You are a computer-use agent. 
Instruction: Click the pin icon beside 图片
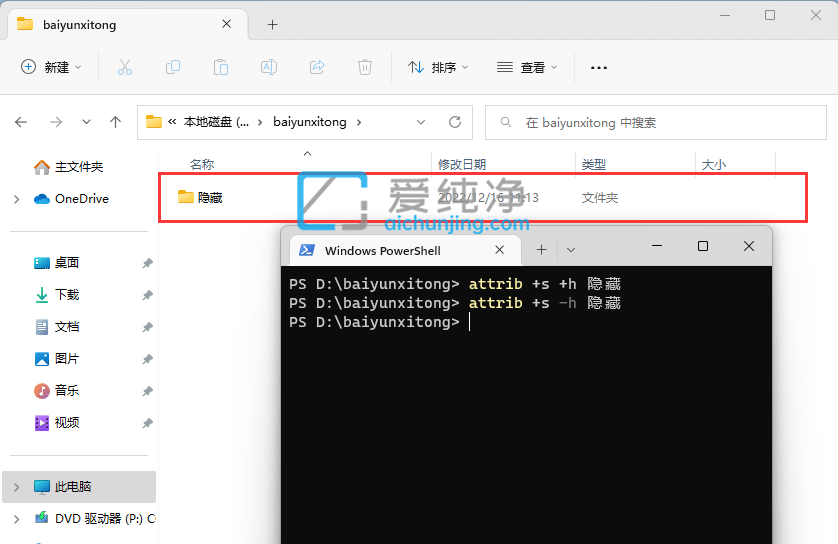click(148, 359)
